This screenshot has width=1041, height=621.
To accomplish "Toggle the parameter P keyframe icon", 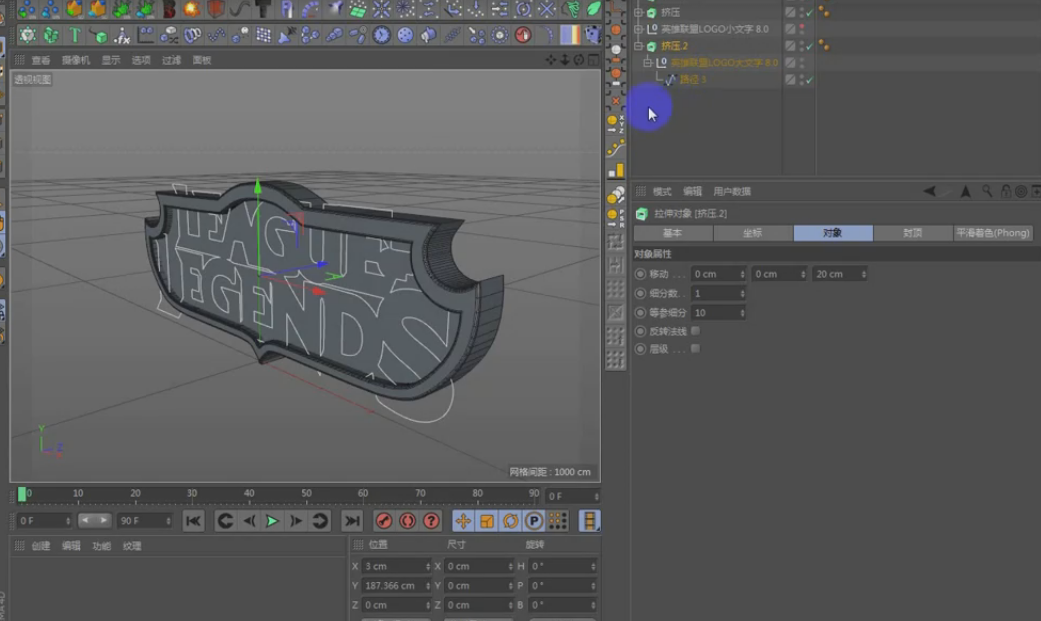I will coord(534,521).
